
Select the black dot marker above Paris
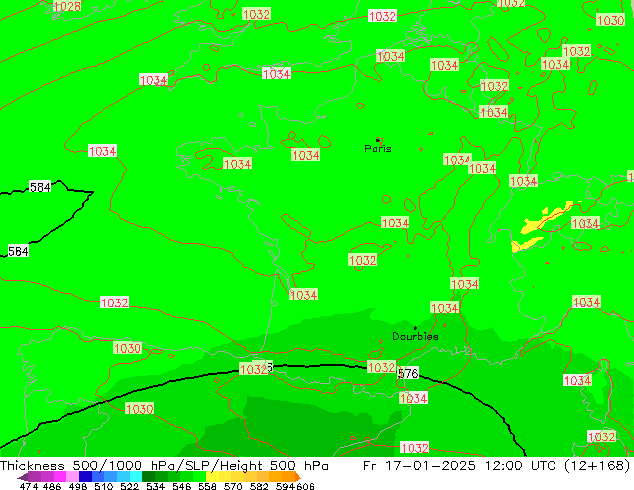(x=378, y=140)
